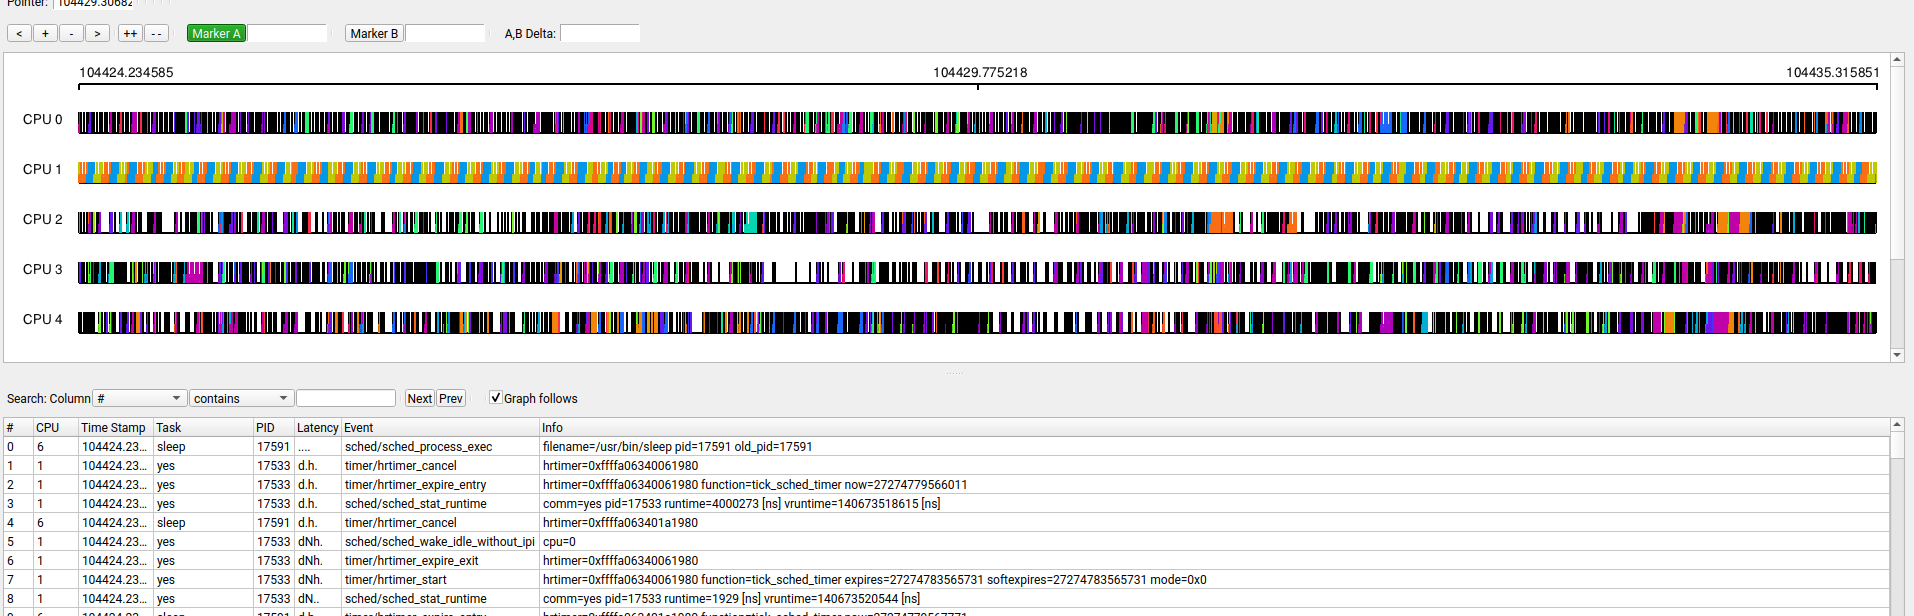1914x616 pixels.
Task: Select the sched_process_exec event row
Action: coord(418,447)
